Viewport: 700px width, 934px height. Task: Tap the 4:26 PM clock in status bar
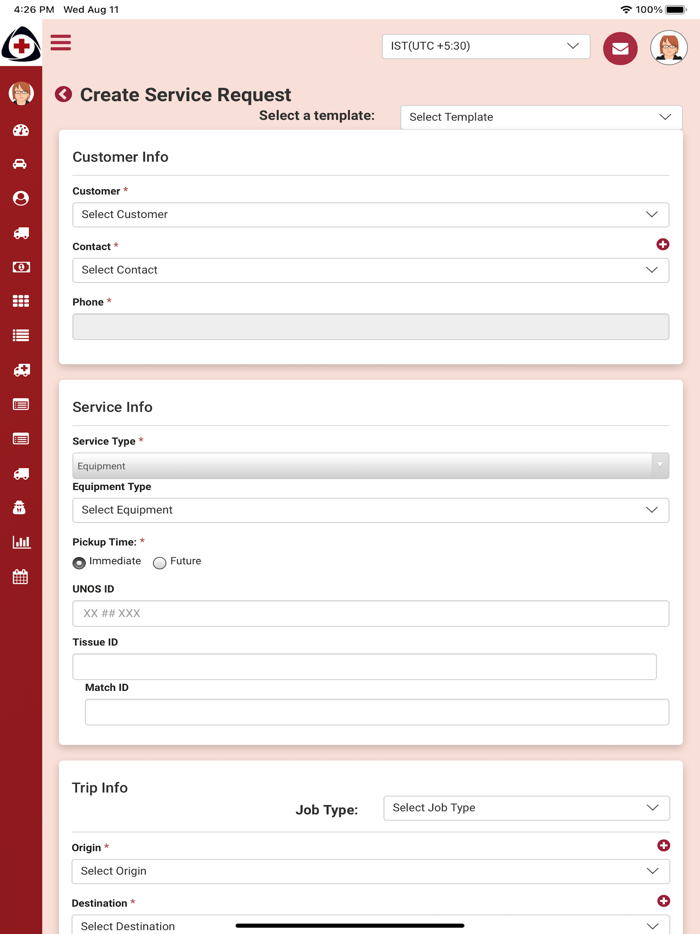pyautogui.click(x=34, y=10)
